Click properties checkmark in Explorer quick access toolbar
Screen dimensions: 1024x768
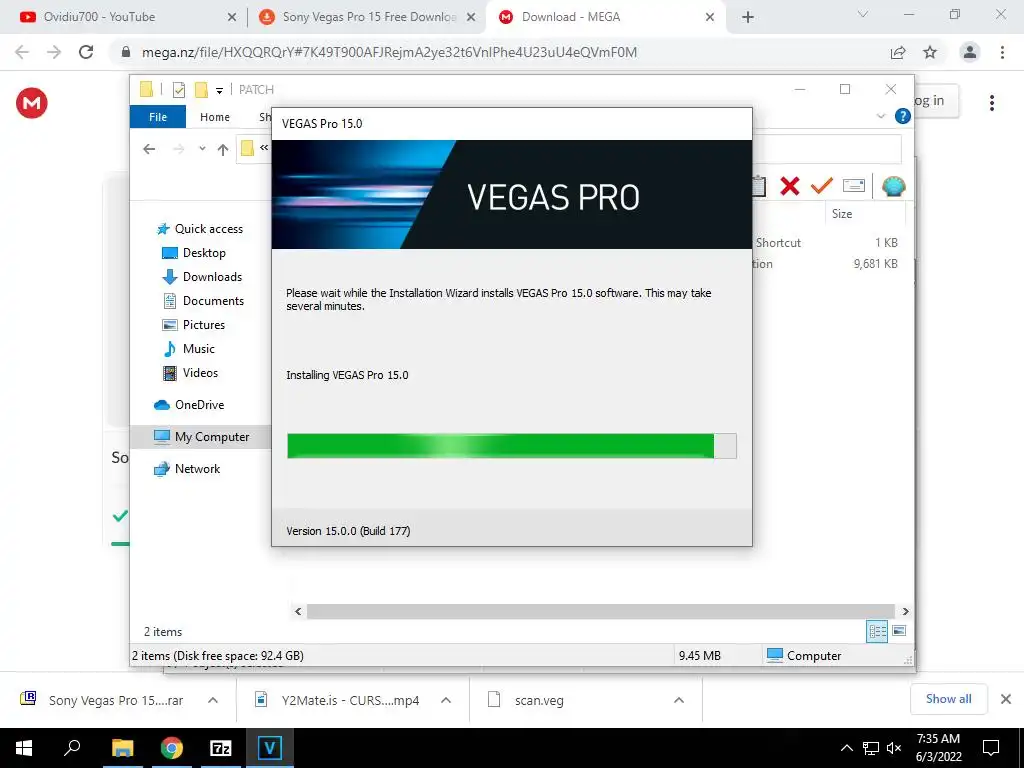178,89
